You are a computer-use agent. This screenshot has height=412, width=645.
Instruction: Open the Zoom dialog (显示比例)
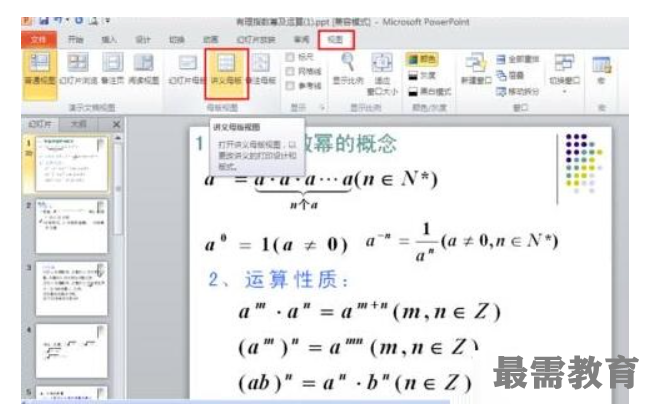[348, 69]
